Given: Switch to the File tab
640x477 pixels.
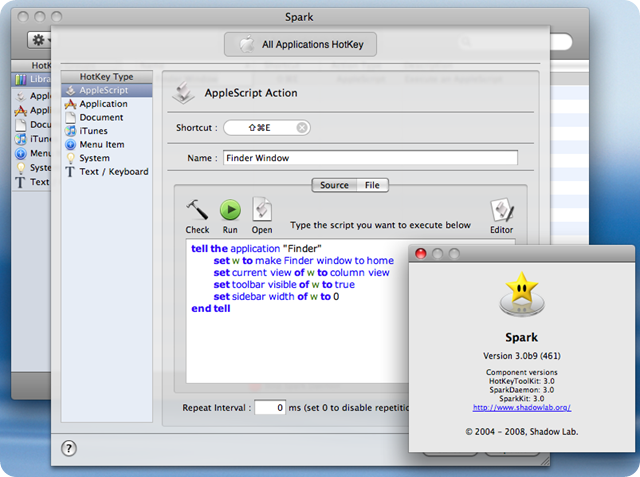Looking at the screenshot, I should pos(371,185).
